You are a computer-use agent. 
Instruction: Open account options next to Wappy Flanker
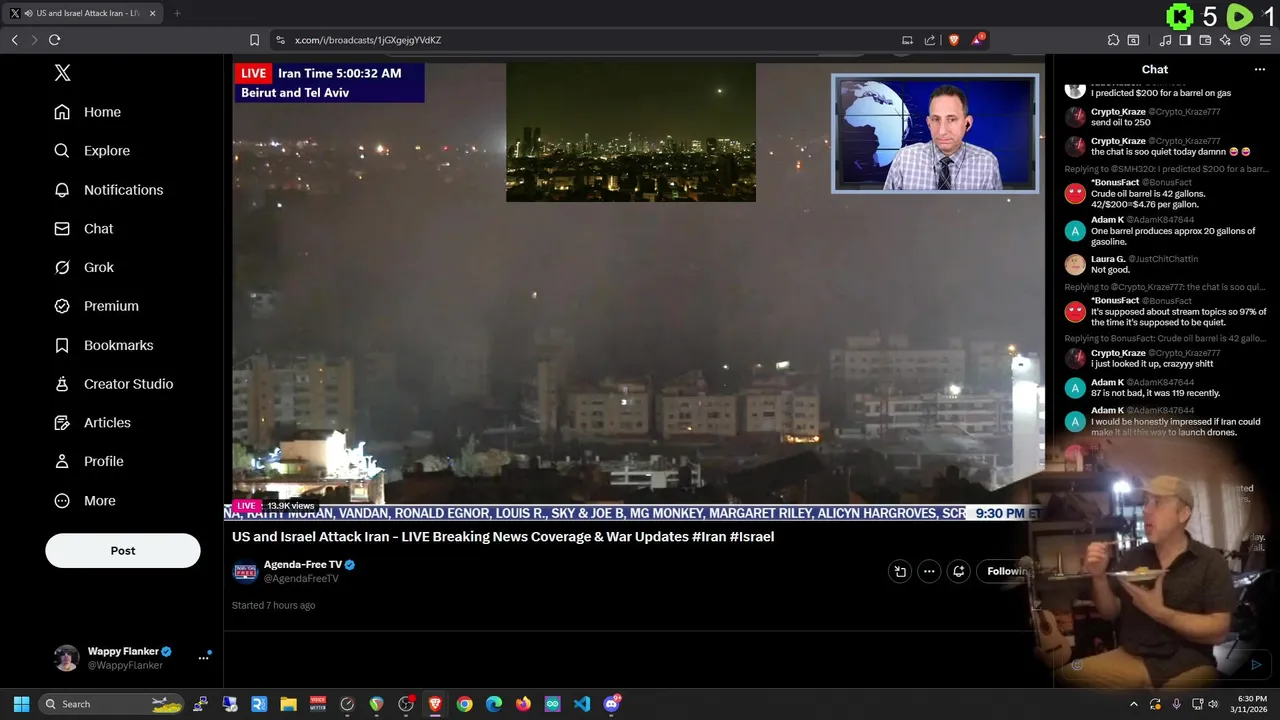[x=203, y=658]
